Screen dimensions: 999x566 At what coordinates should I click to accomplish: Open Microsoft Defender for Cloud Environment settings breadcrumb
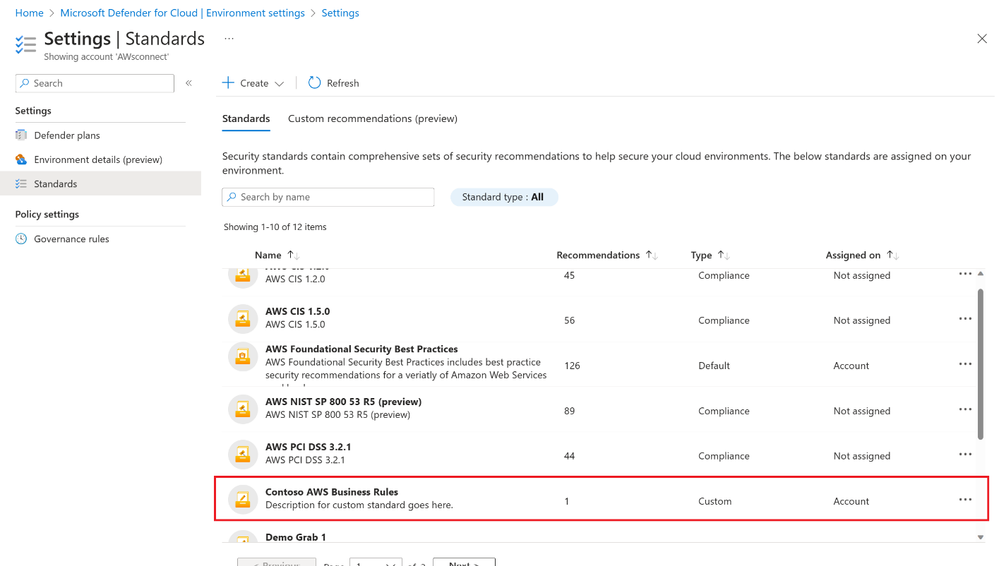pos(182,13)
